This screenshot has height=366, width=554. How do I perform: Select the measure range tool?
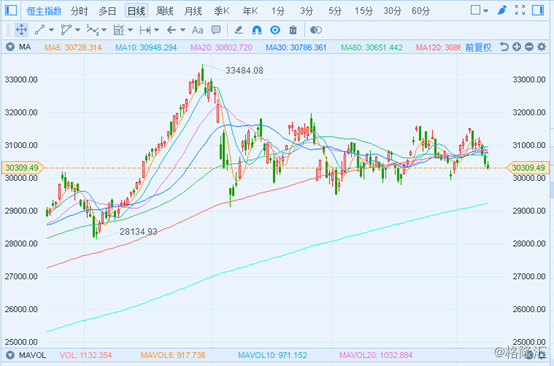[145, 30]
